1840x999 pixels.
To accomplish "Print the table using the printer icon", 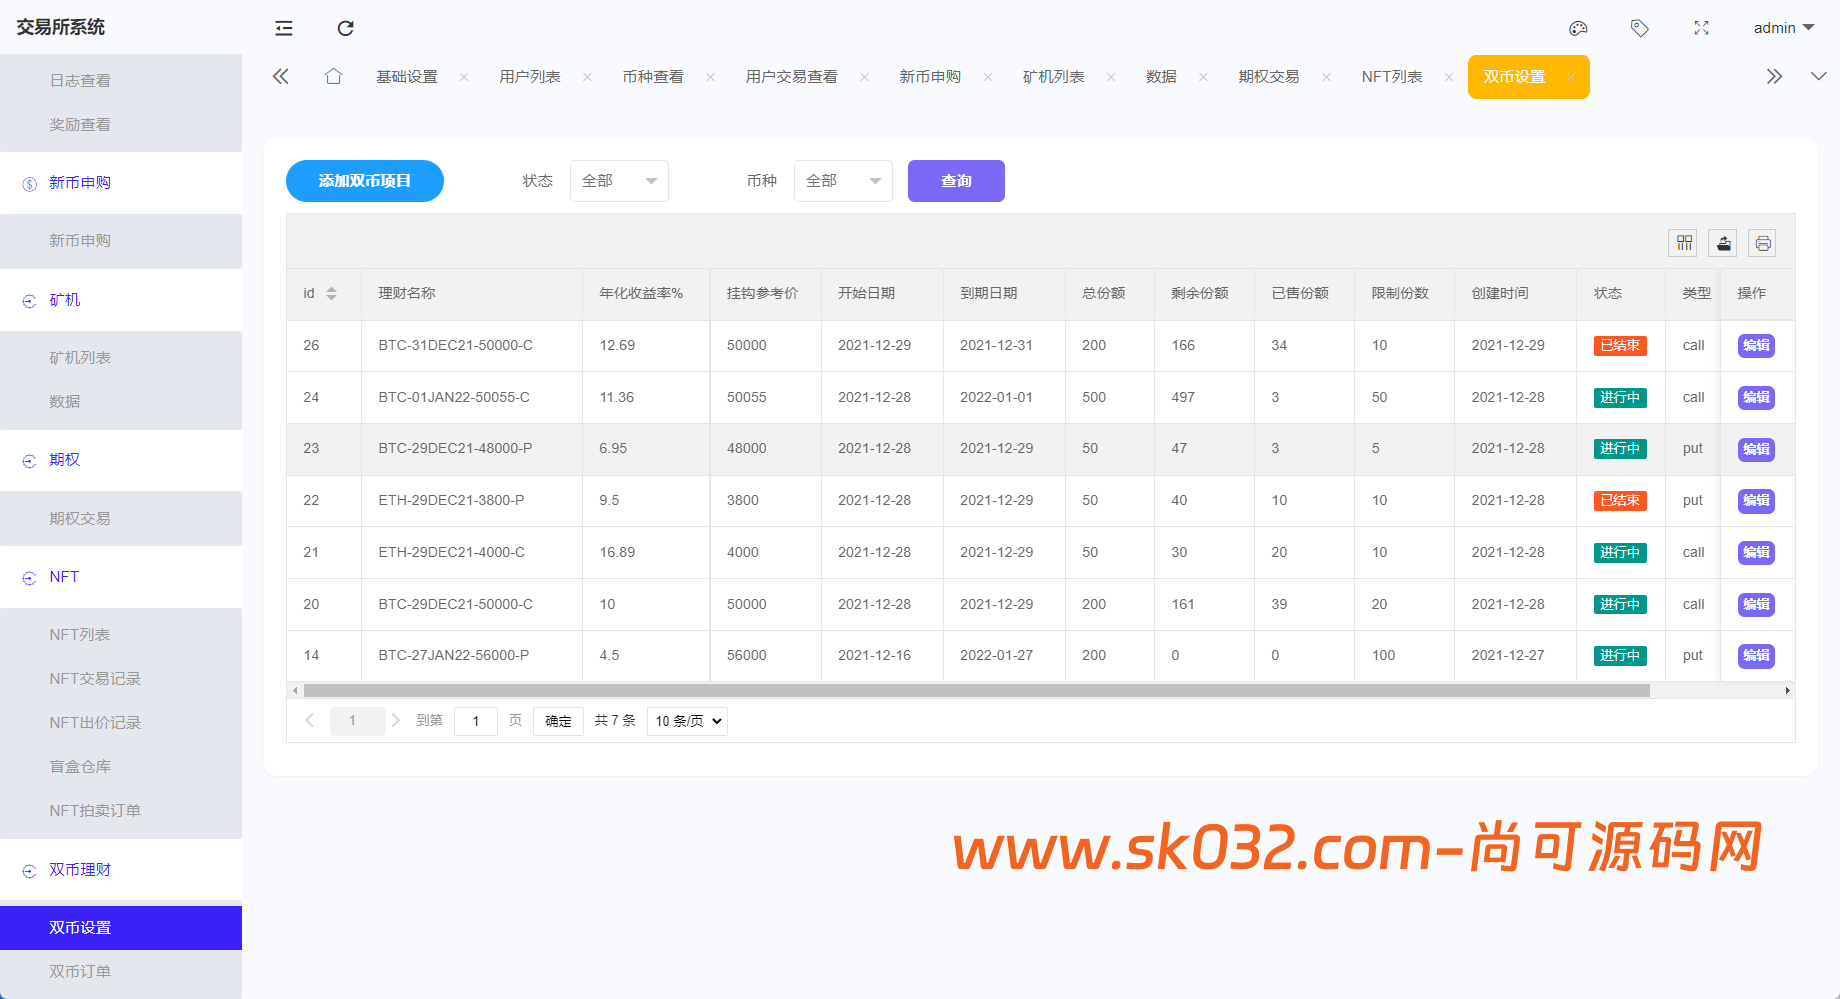I will point(1763,242).
